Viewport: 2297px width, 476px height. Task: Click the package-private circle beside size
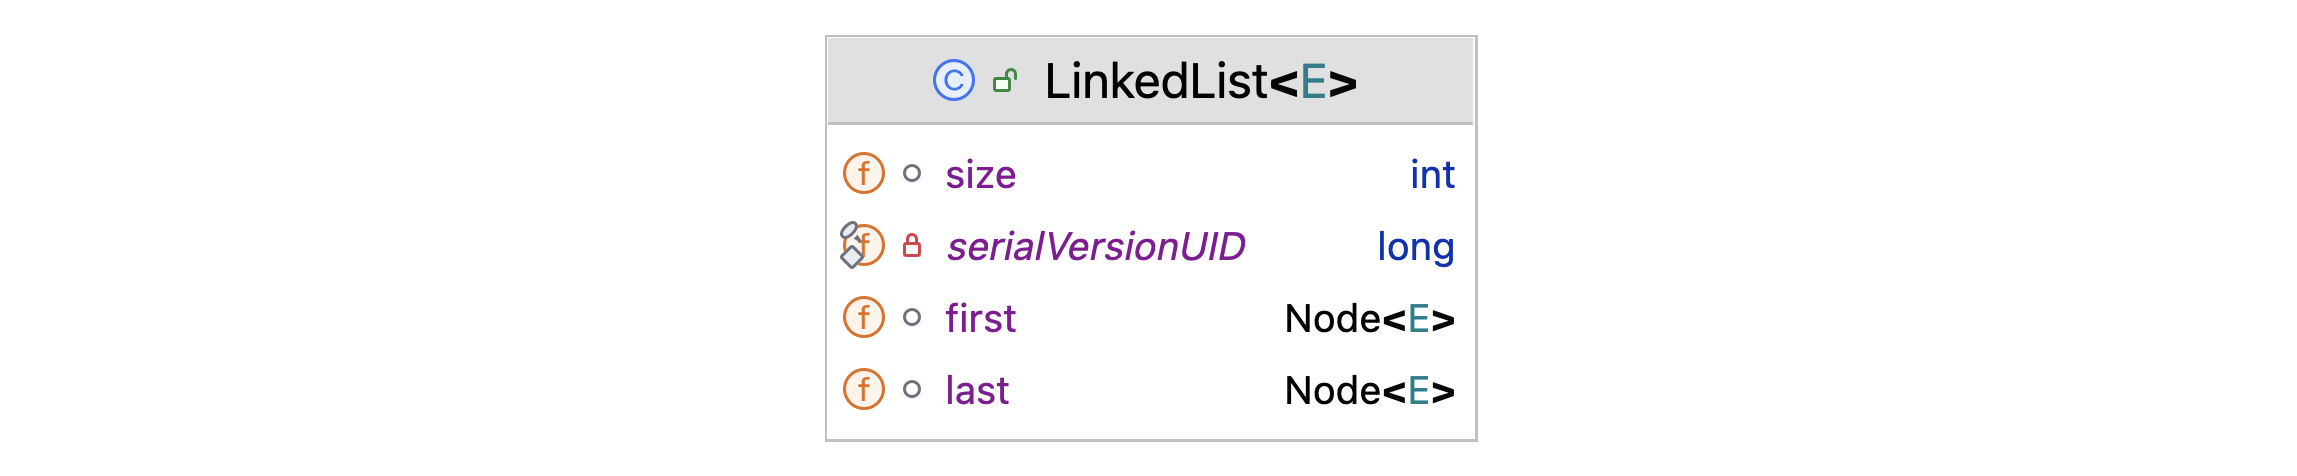912,173
